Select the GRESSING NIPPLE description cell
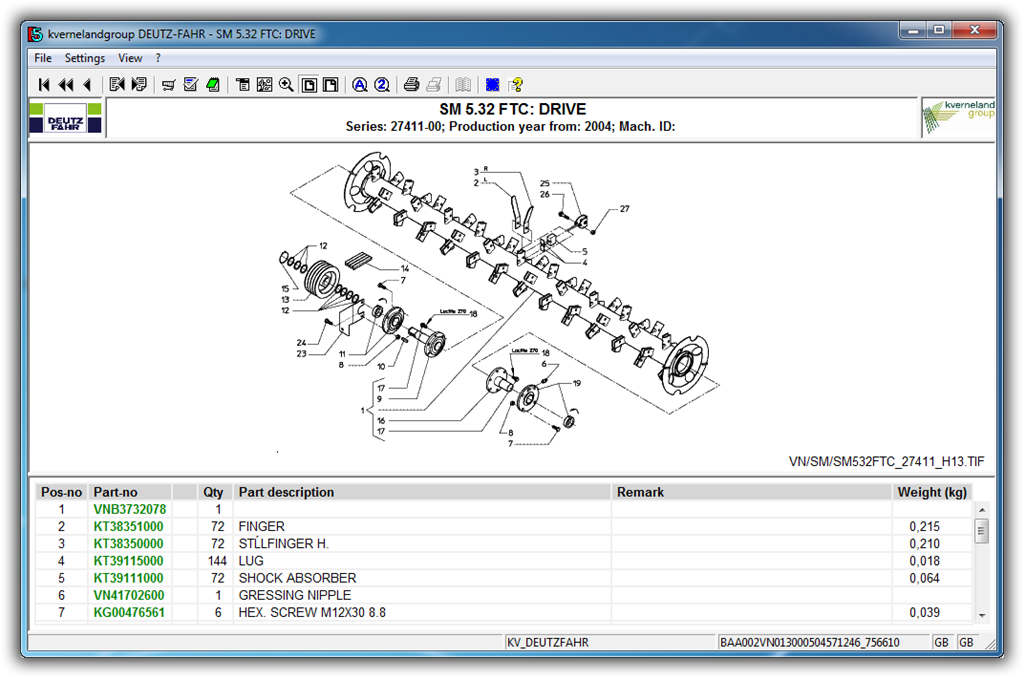 point(422,595)
